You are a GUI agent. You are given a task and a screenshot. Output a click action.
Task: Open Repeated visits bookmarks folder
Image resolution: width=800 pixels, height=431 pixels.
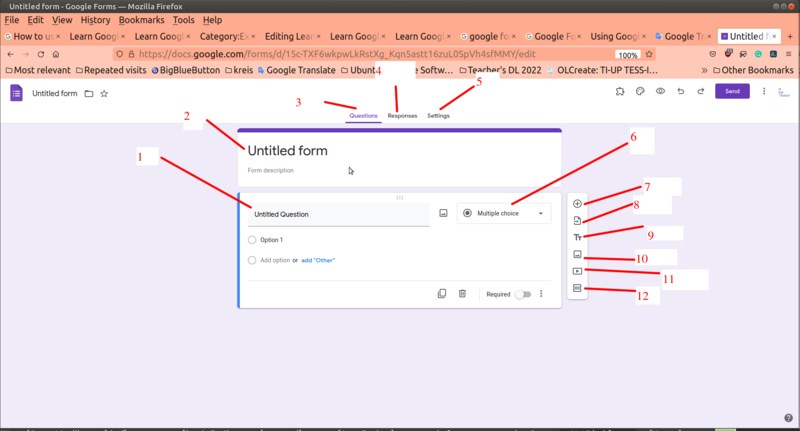pos(111,70)
